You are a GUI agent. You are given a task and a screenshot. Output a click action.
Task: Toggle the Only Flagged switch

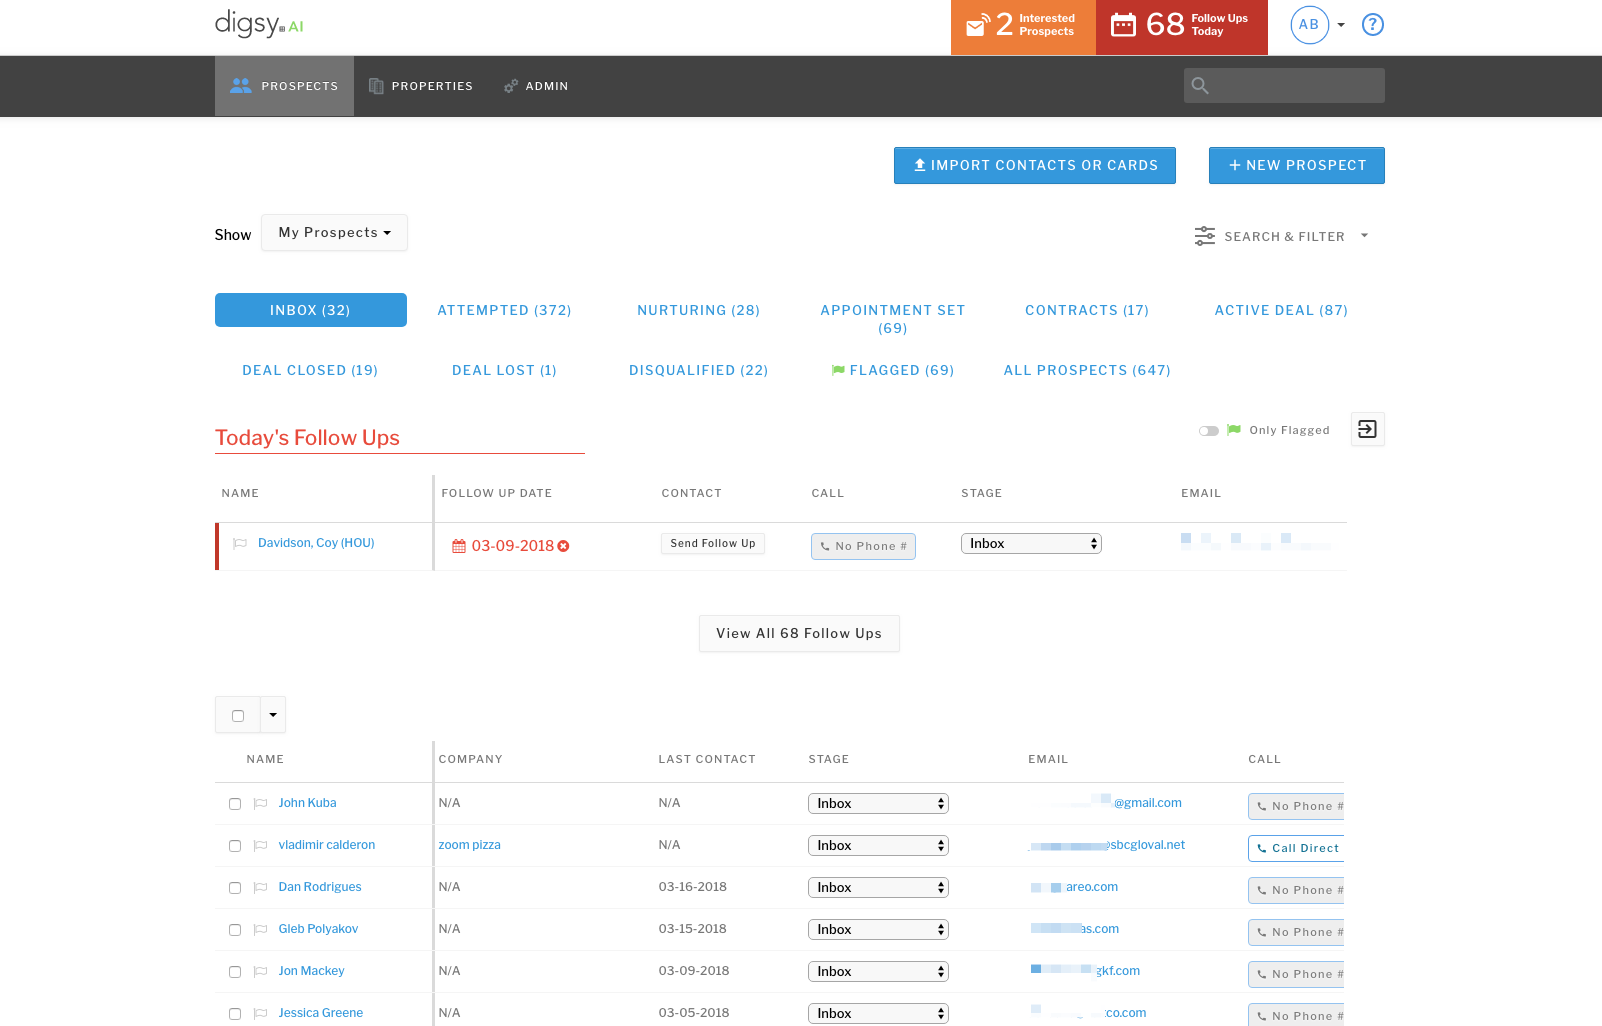tap(1208, 431)
